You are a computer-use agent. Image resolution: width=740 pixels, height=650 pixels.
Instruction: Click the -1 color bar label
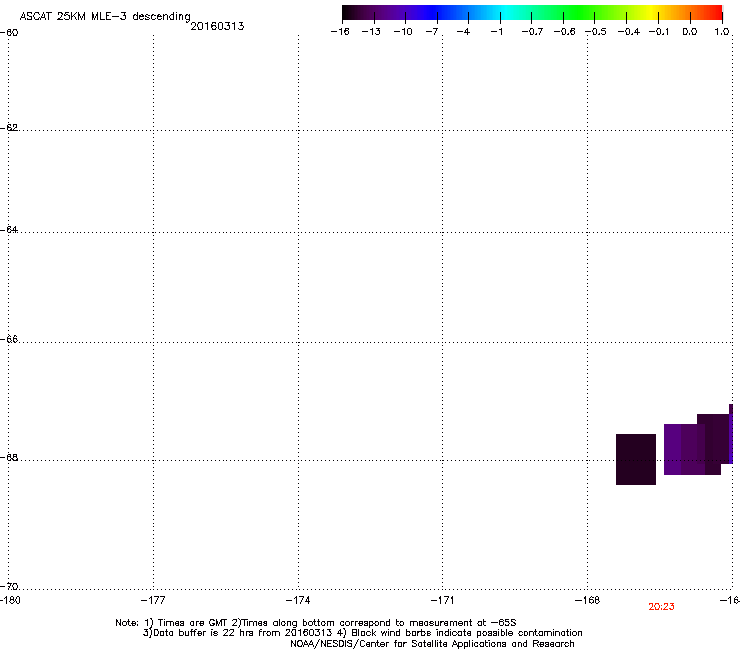[x=496, y=32]
